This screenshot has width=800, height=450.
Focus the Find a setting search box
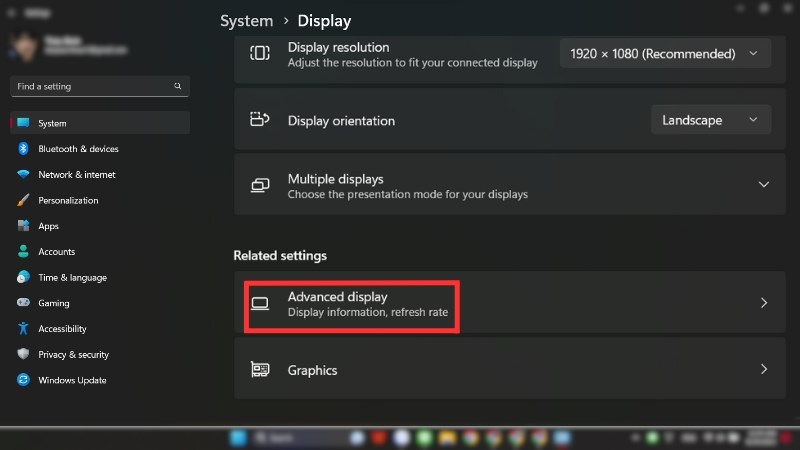pos(100,86)
